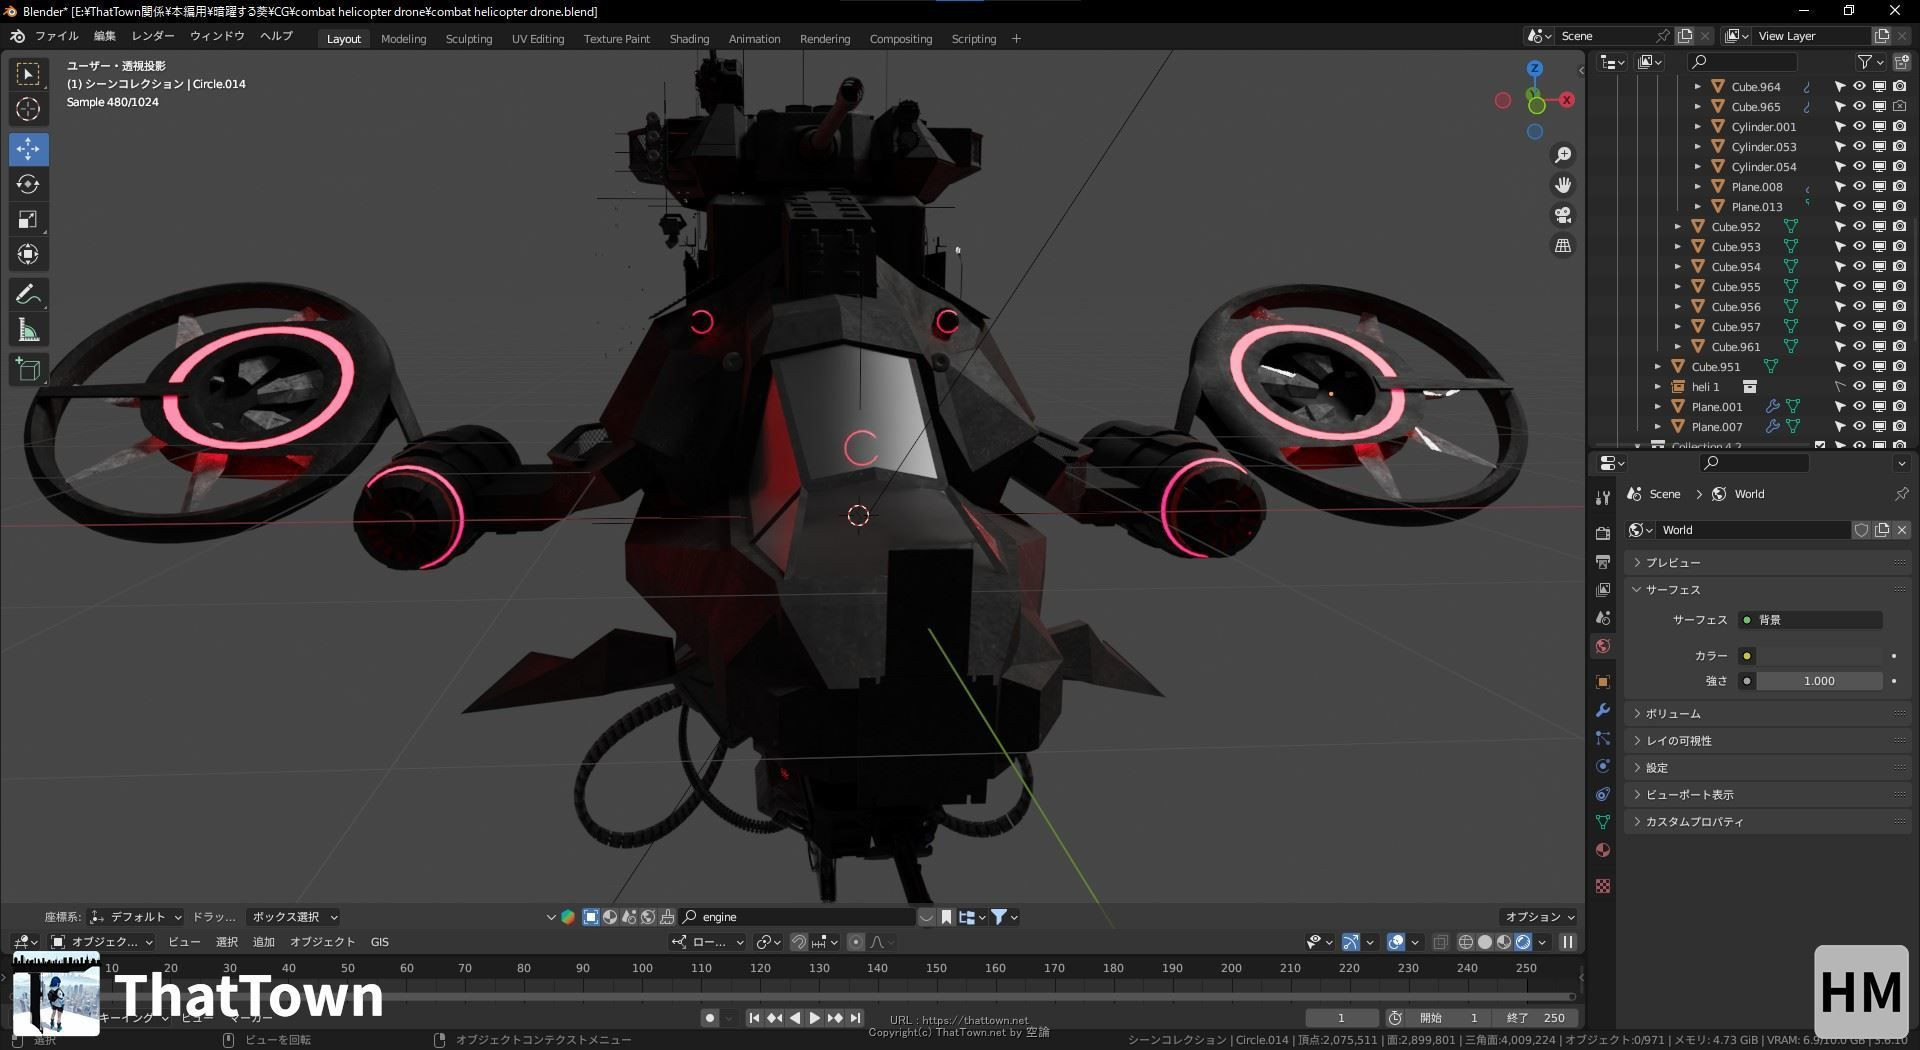Click the current frame field showing 1
The width and height of the screenshot is (1920, 1050).
[1340, 1018]
